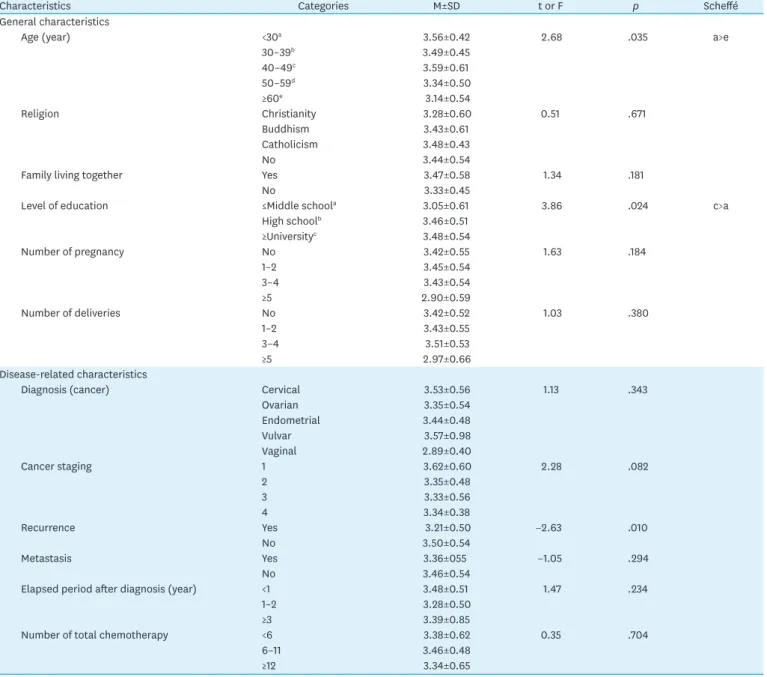Click the 'Number of deliveries' label
The image size is (767, 677).
[70, 313]
